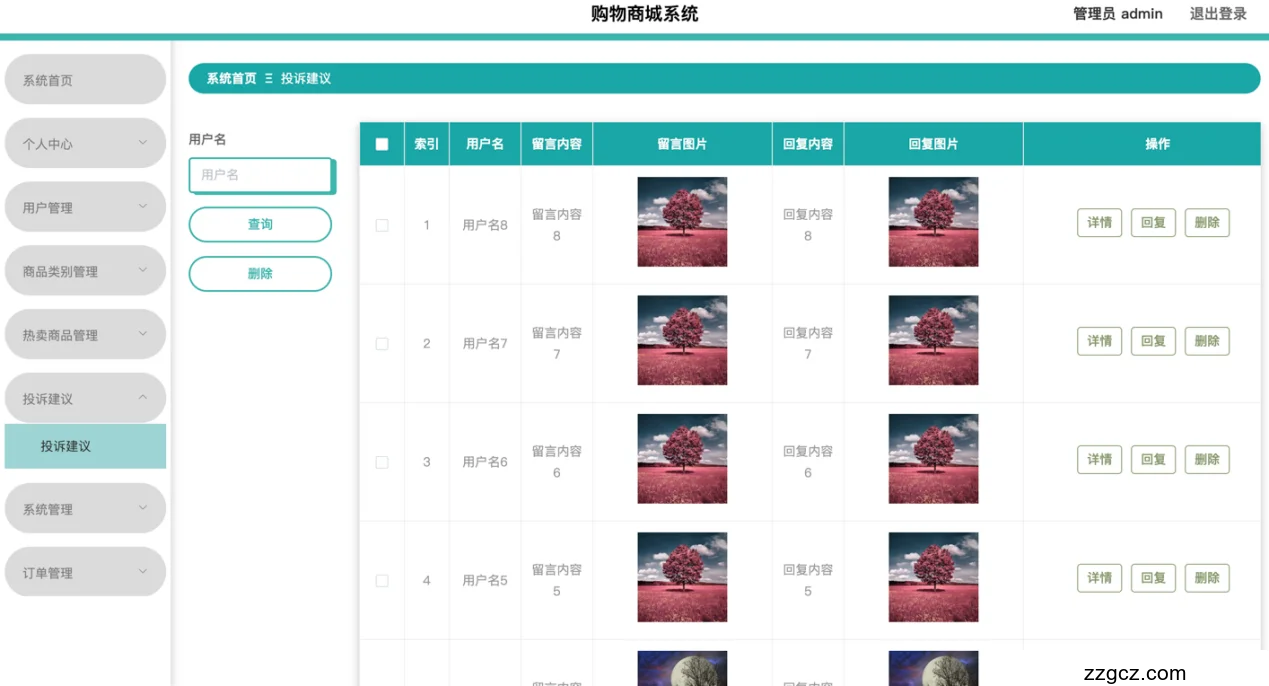Check the checkbox for 用户名8 row
Image resolution: width=1269 pixels, height=686 pixels.
(x=382, y=225)
